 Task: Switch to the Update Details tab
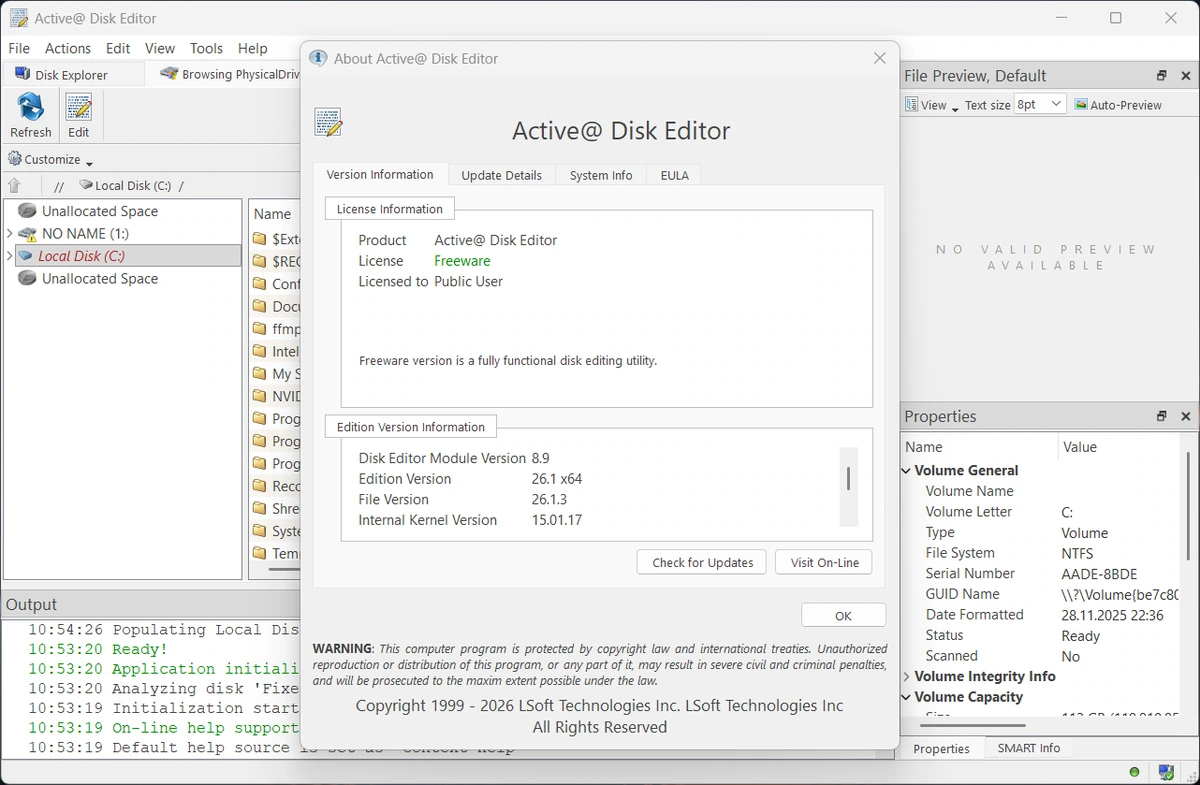pos(501,175)
